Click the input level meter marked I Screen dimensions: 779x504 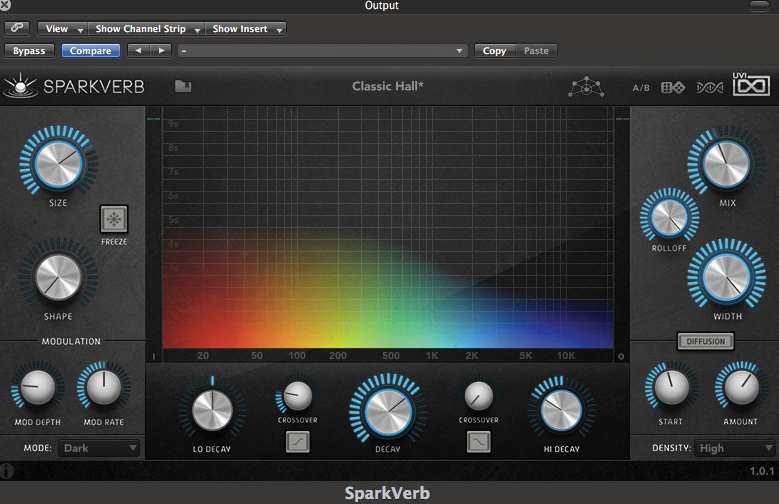(154, 236)
